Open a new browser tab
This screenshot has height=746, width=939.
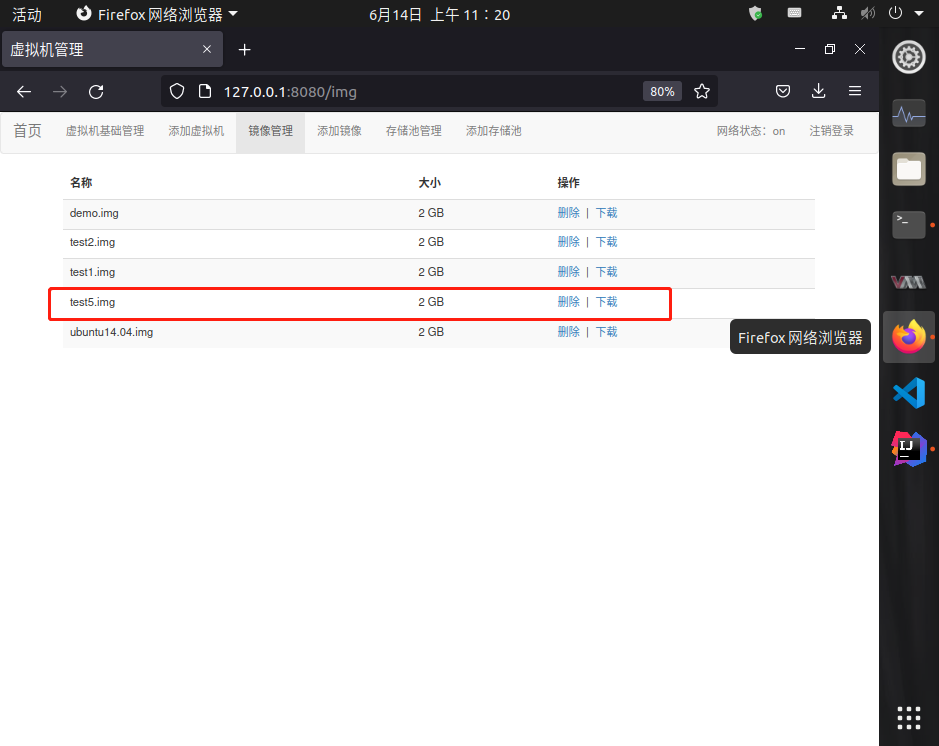244,50
